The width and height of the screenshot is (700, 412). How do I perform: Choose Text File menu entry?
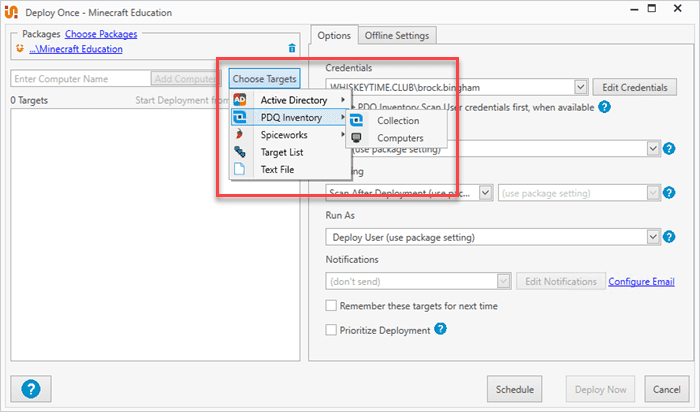291,169
